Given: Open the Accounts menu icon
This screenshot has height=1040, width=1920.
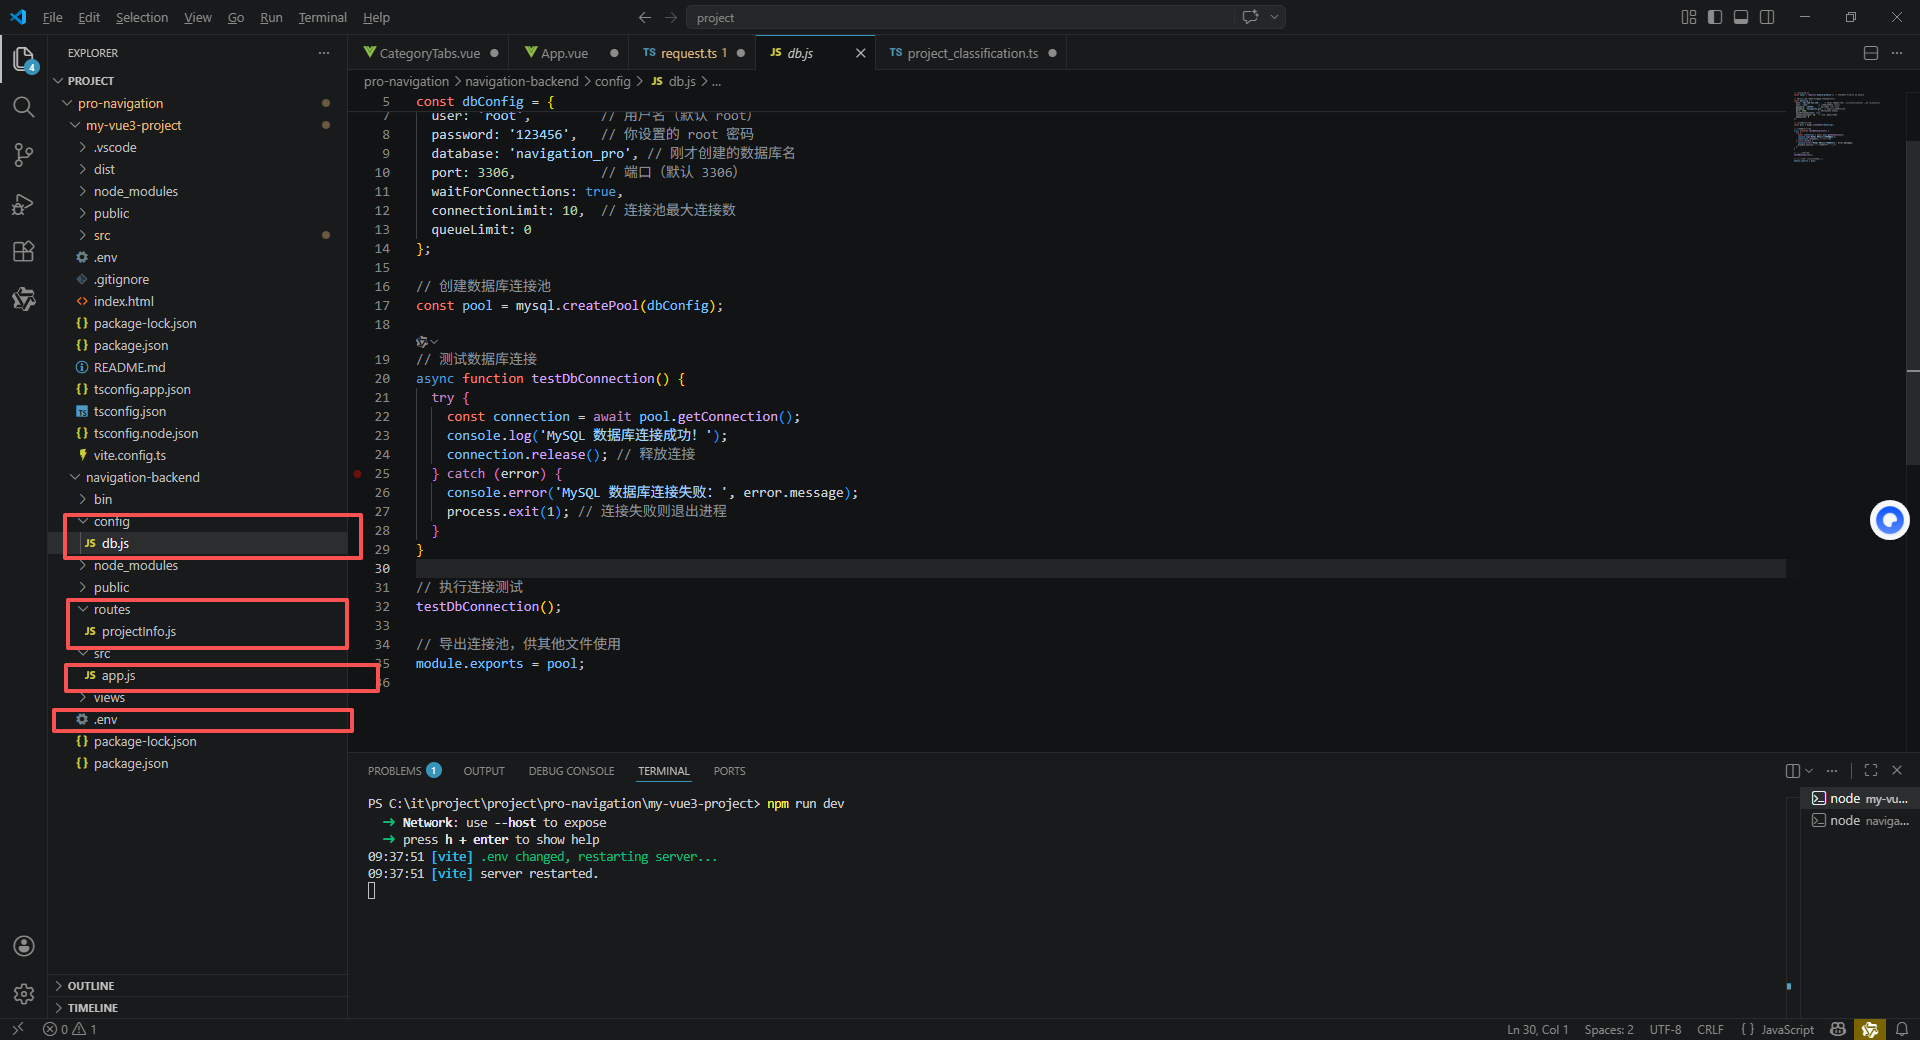Looking at the screenshot, I should [24, 946].
